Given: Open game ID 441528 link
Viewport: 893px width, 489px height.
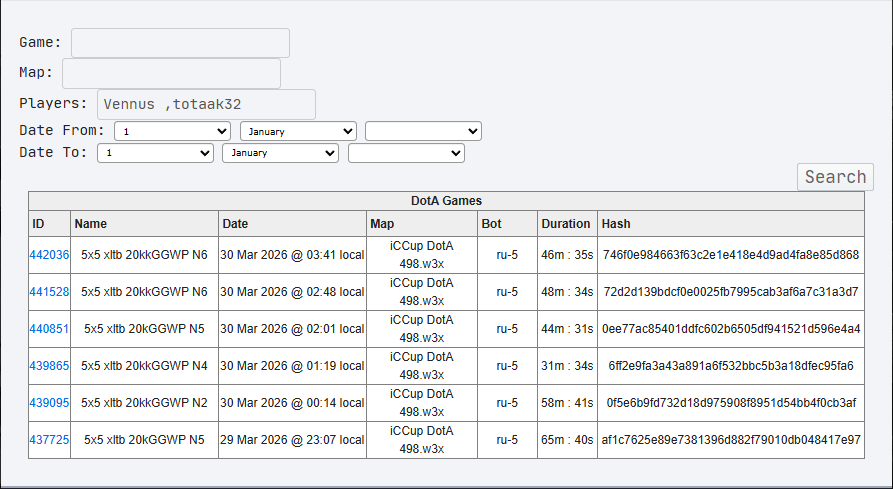Looking at the screenshot, I should [x=49, y=292].
